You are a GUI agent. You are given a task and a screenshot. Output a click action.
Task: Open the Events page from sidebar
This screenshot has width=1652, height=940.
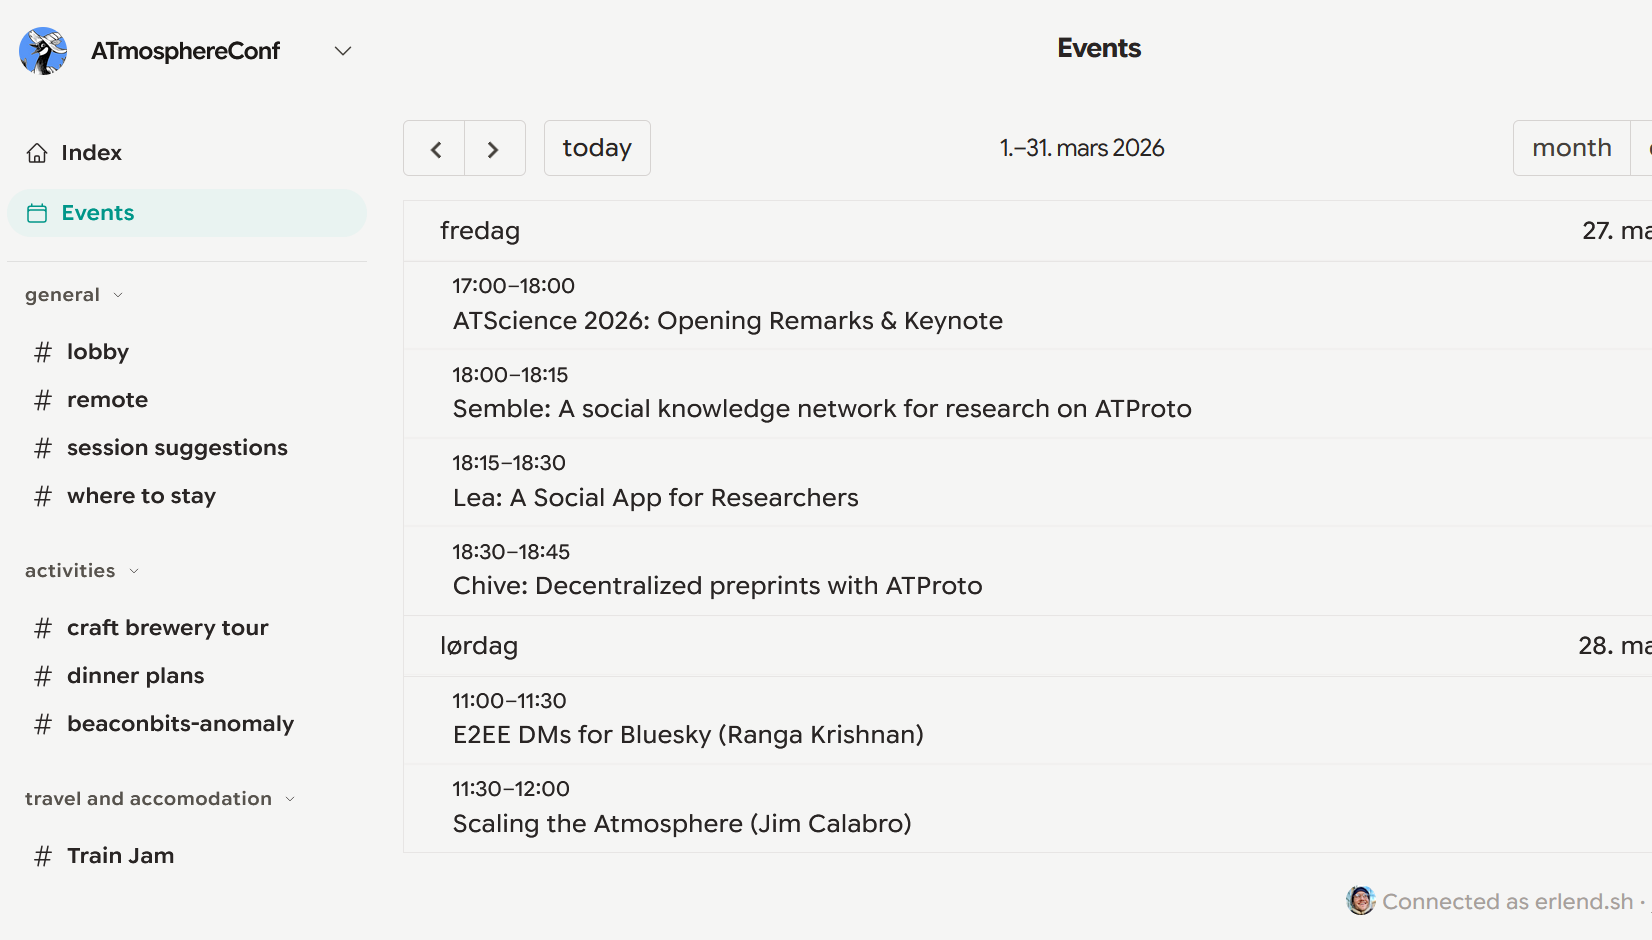(x=97, y=212)
